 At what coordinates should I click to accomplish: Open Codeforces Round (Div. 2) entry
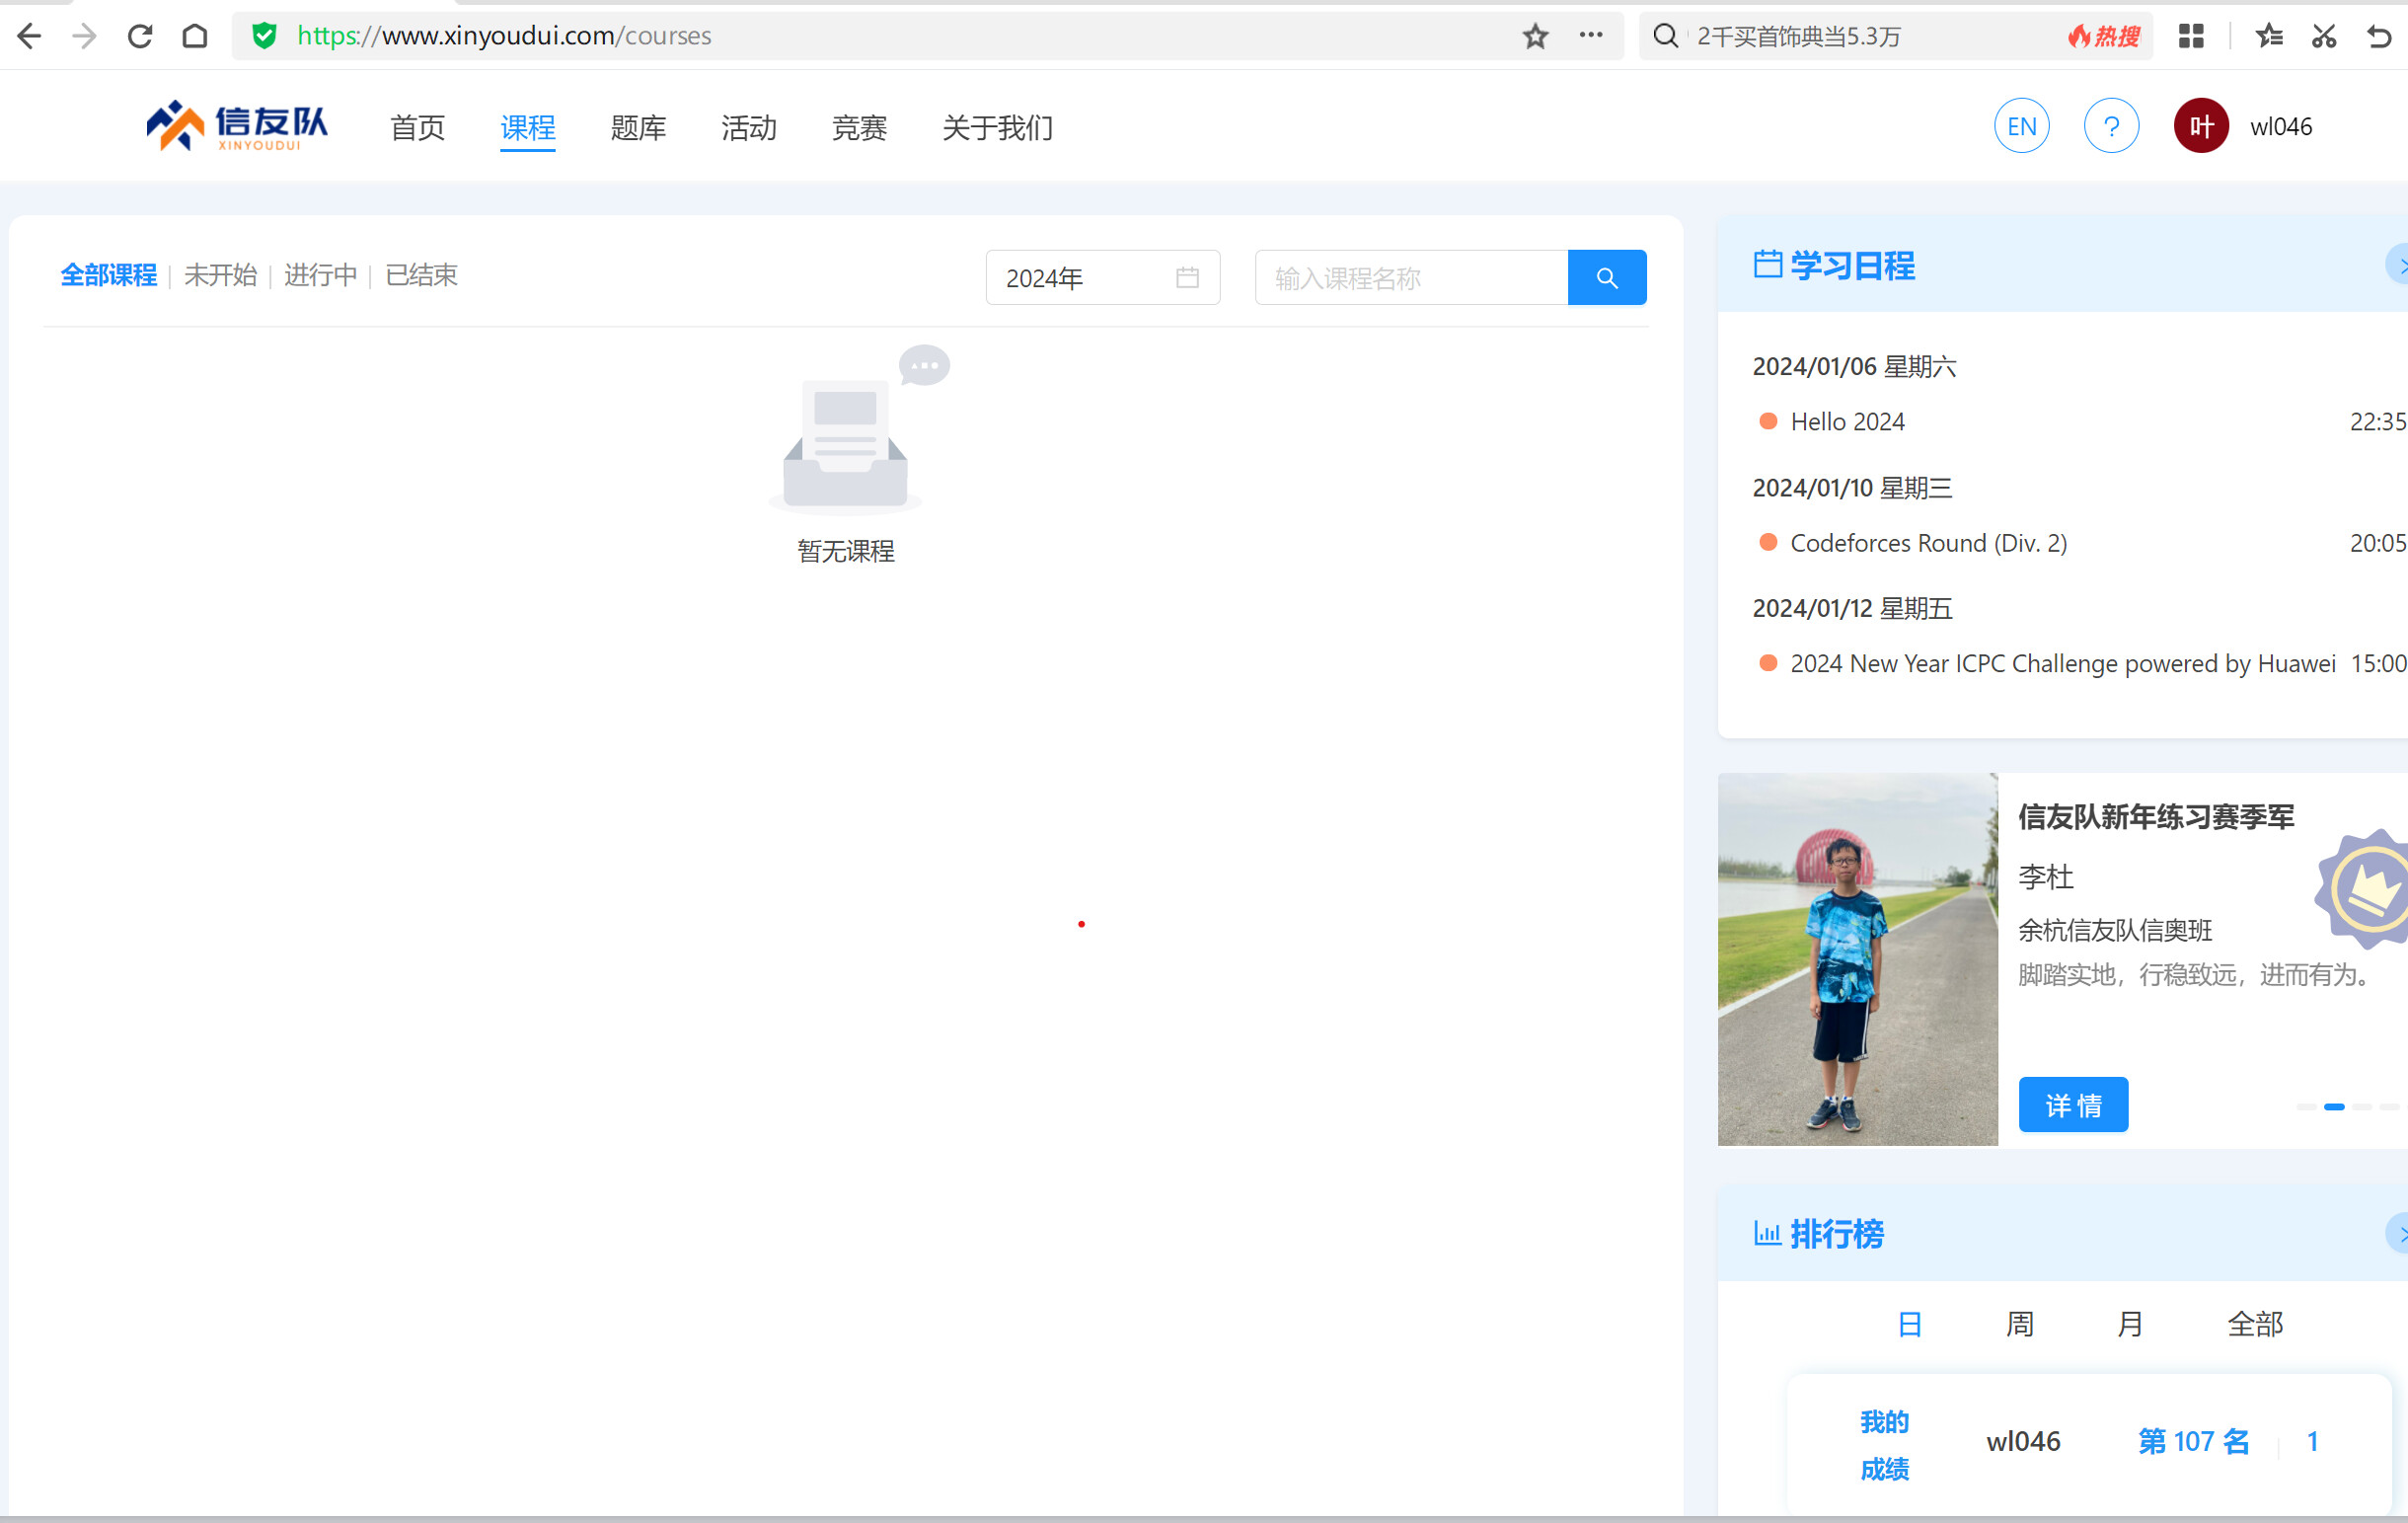(1928, 543)
